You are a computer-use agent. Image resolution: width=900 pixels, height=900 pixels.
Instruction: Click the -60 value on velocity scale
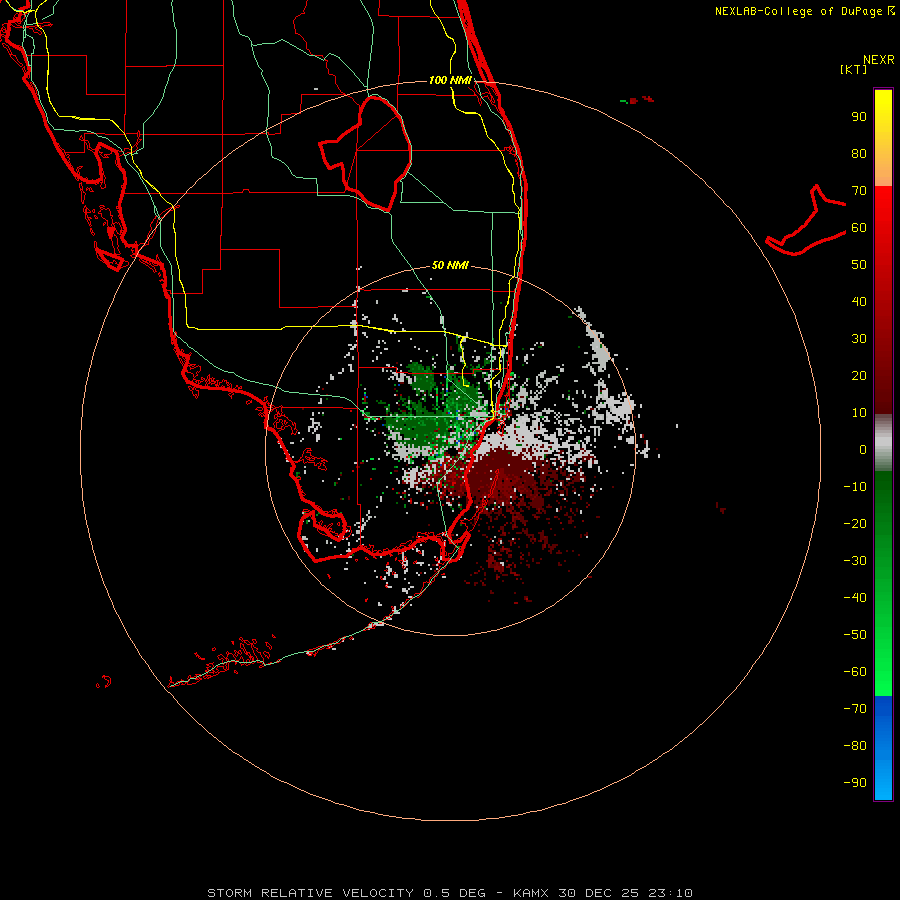coord(855,672)
